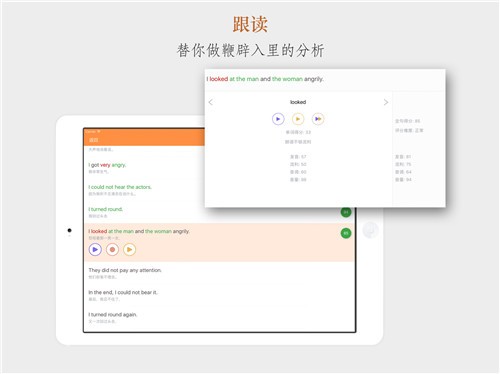The height and width of the screenshot is (374, 500).
Task: Select sentence 'I could not hear the actors.'
Action: (x=120, y=187)
